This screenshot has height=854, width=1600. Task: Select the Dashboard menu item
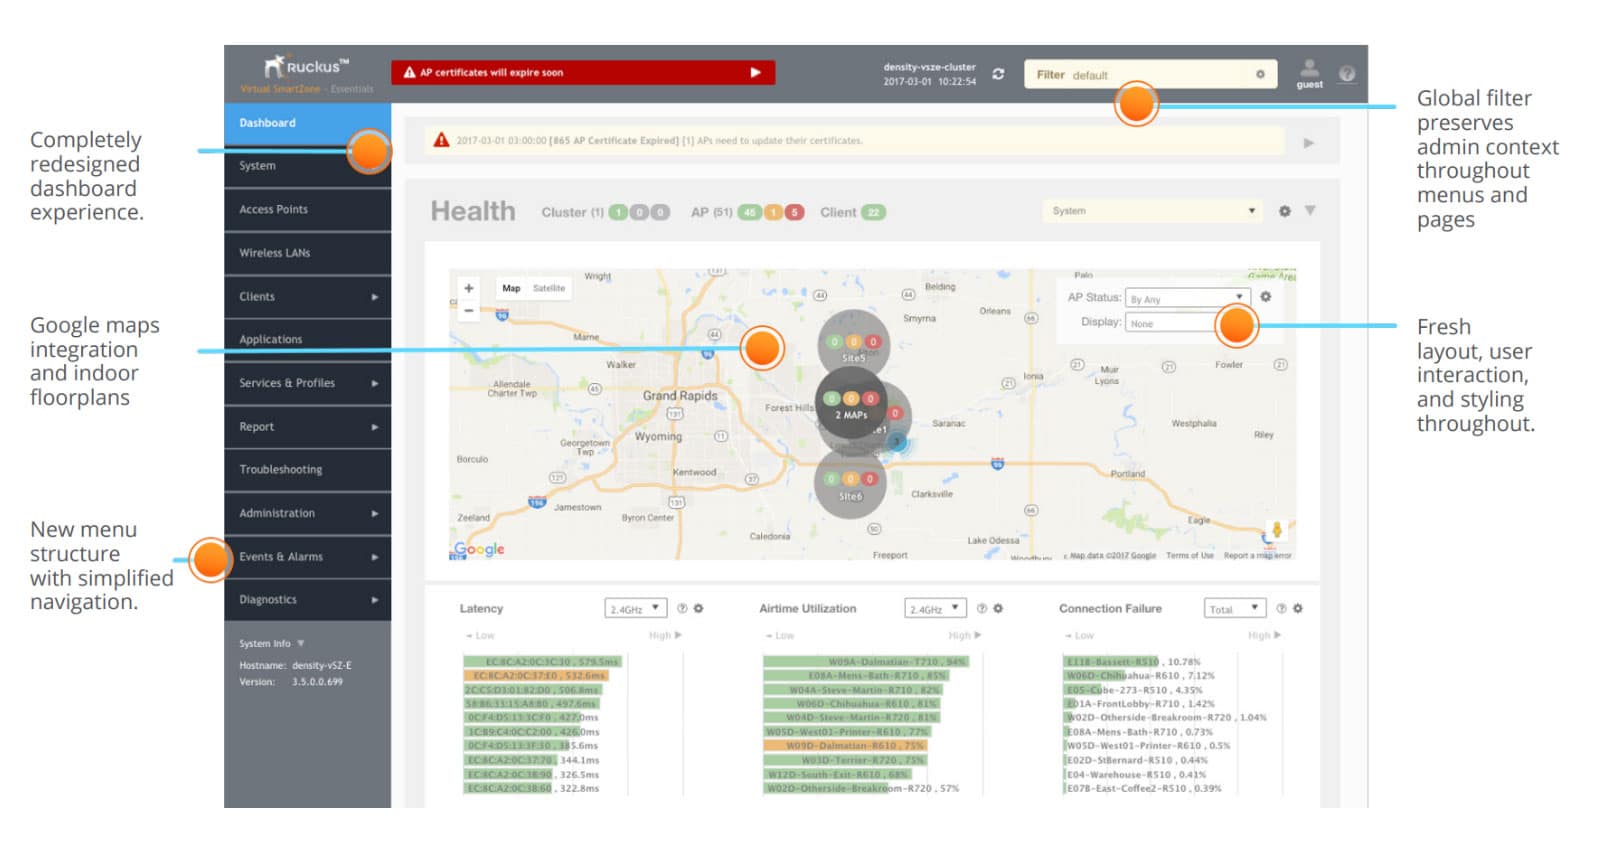(x=308, y=123)
